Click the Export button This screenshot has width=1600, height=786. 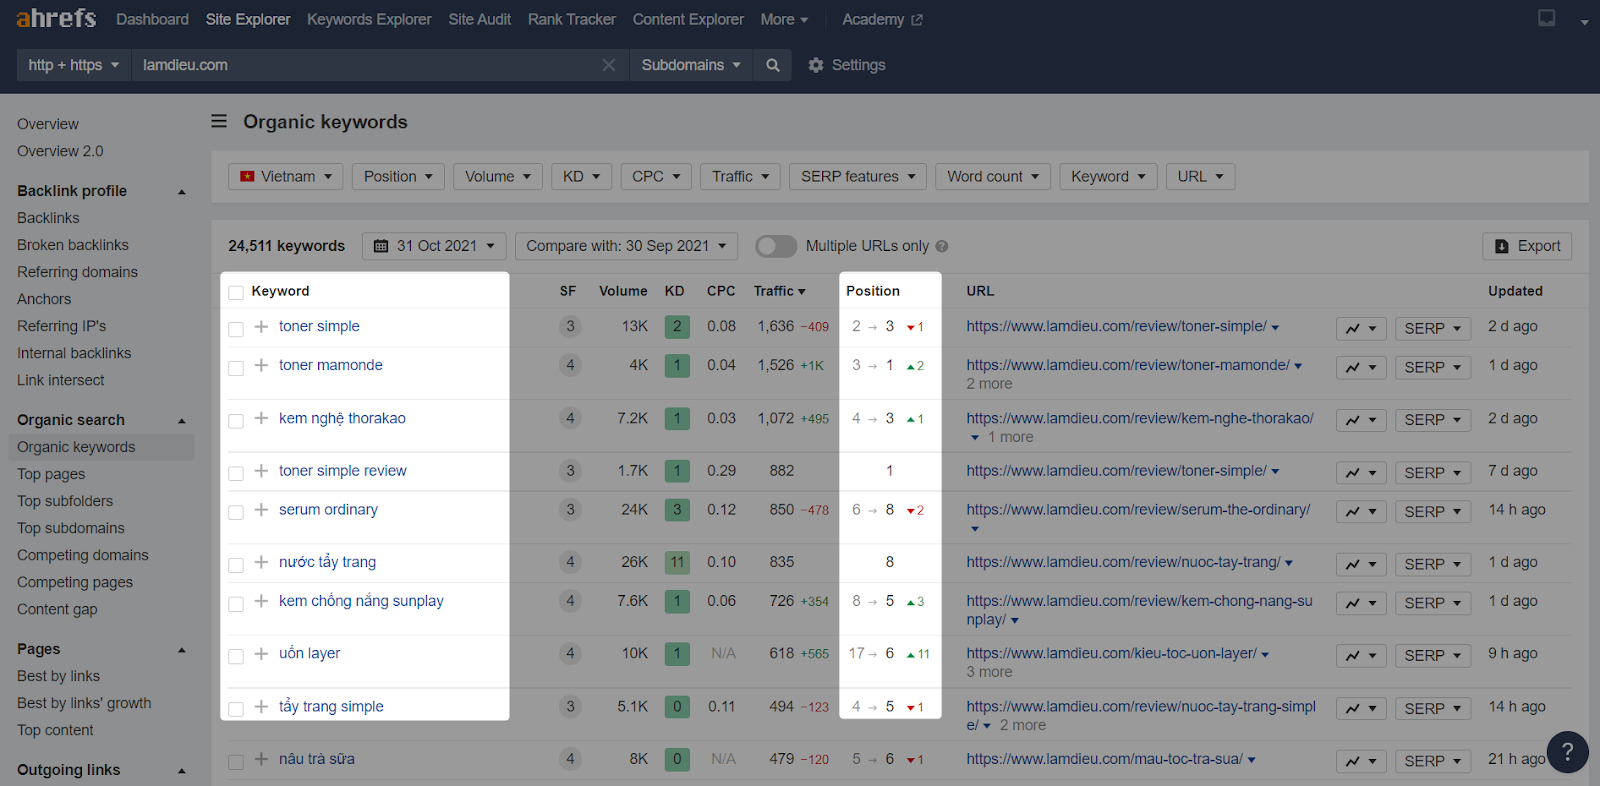(1527, 246)
